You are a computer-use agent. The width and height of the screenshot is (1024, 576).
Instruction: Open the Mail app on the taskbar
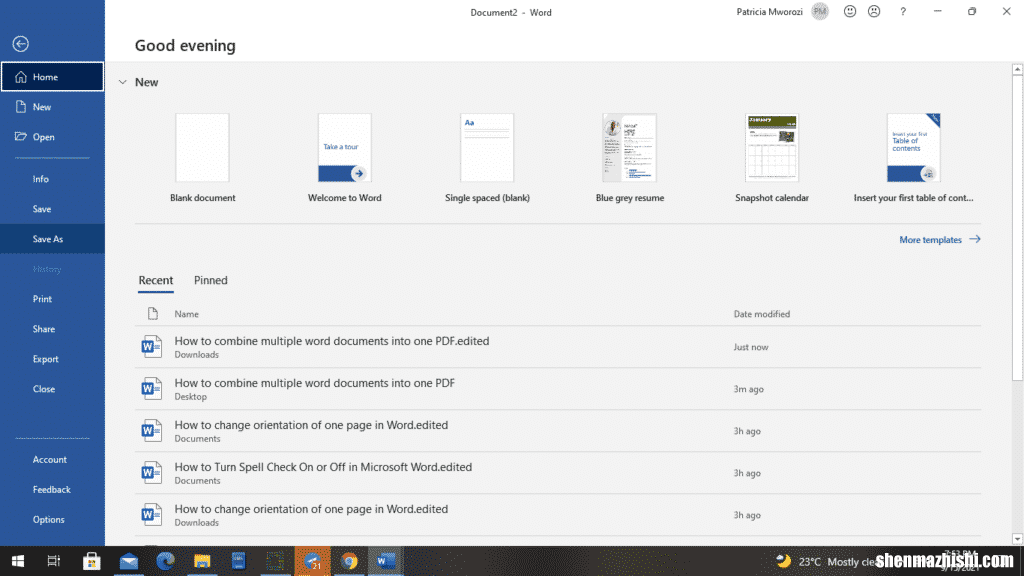(x=129, y=561)
